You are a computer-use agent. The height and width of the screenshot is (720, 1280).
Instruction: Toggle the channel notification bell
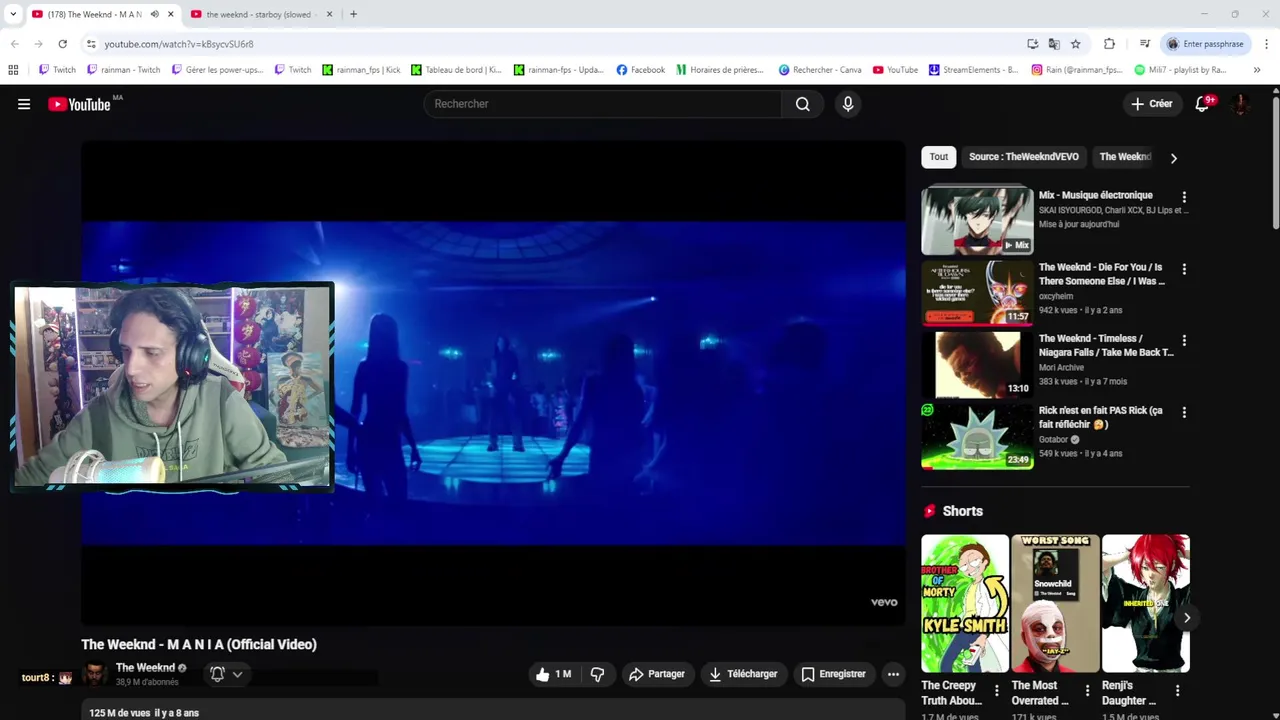pos(217,674)
